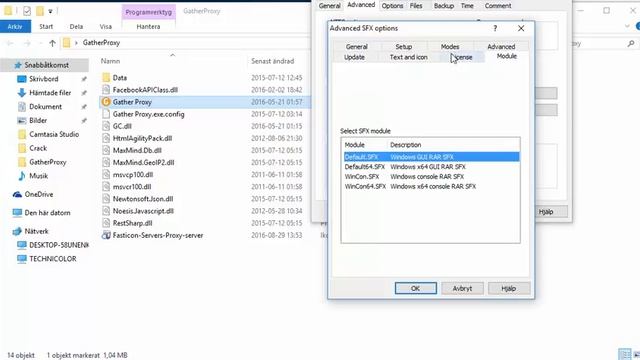Open the Data folder icon
Viewport: 640px width, 360px height.
pos(106,78)
